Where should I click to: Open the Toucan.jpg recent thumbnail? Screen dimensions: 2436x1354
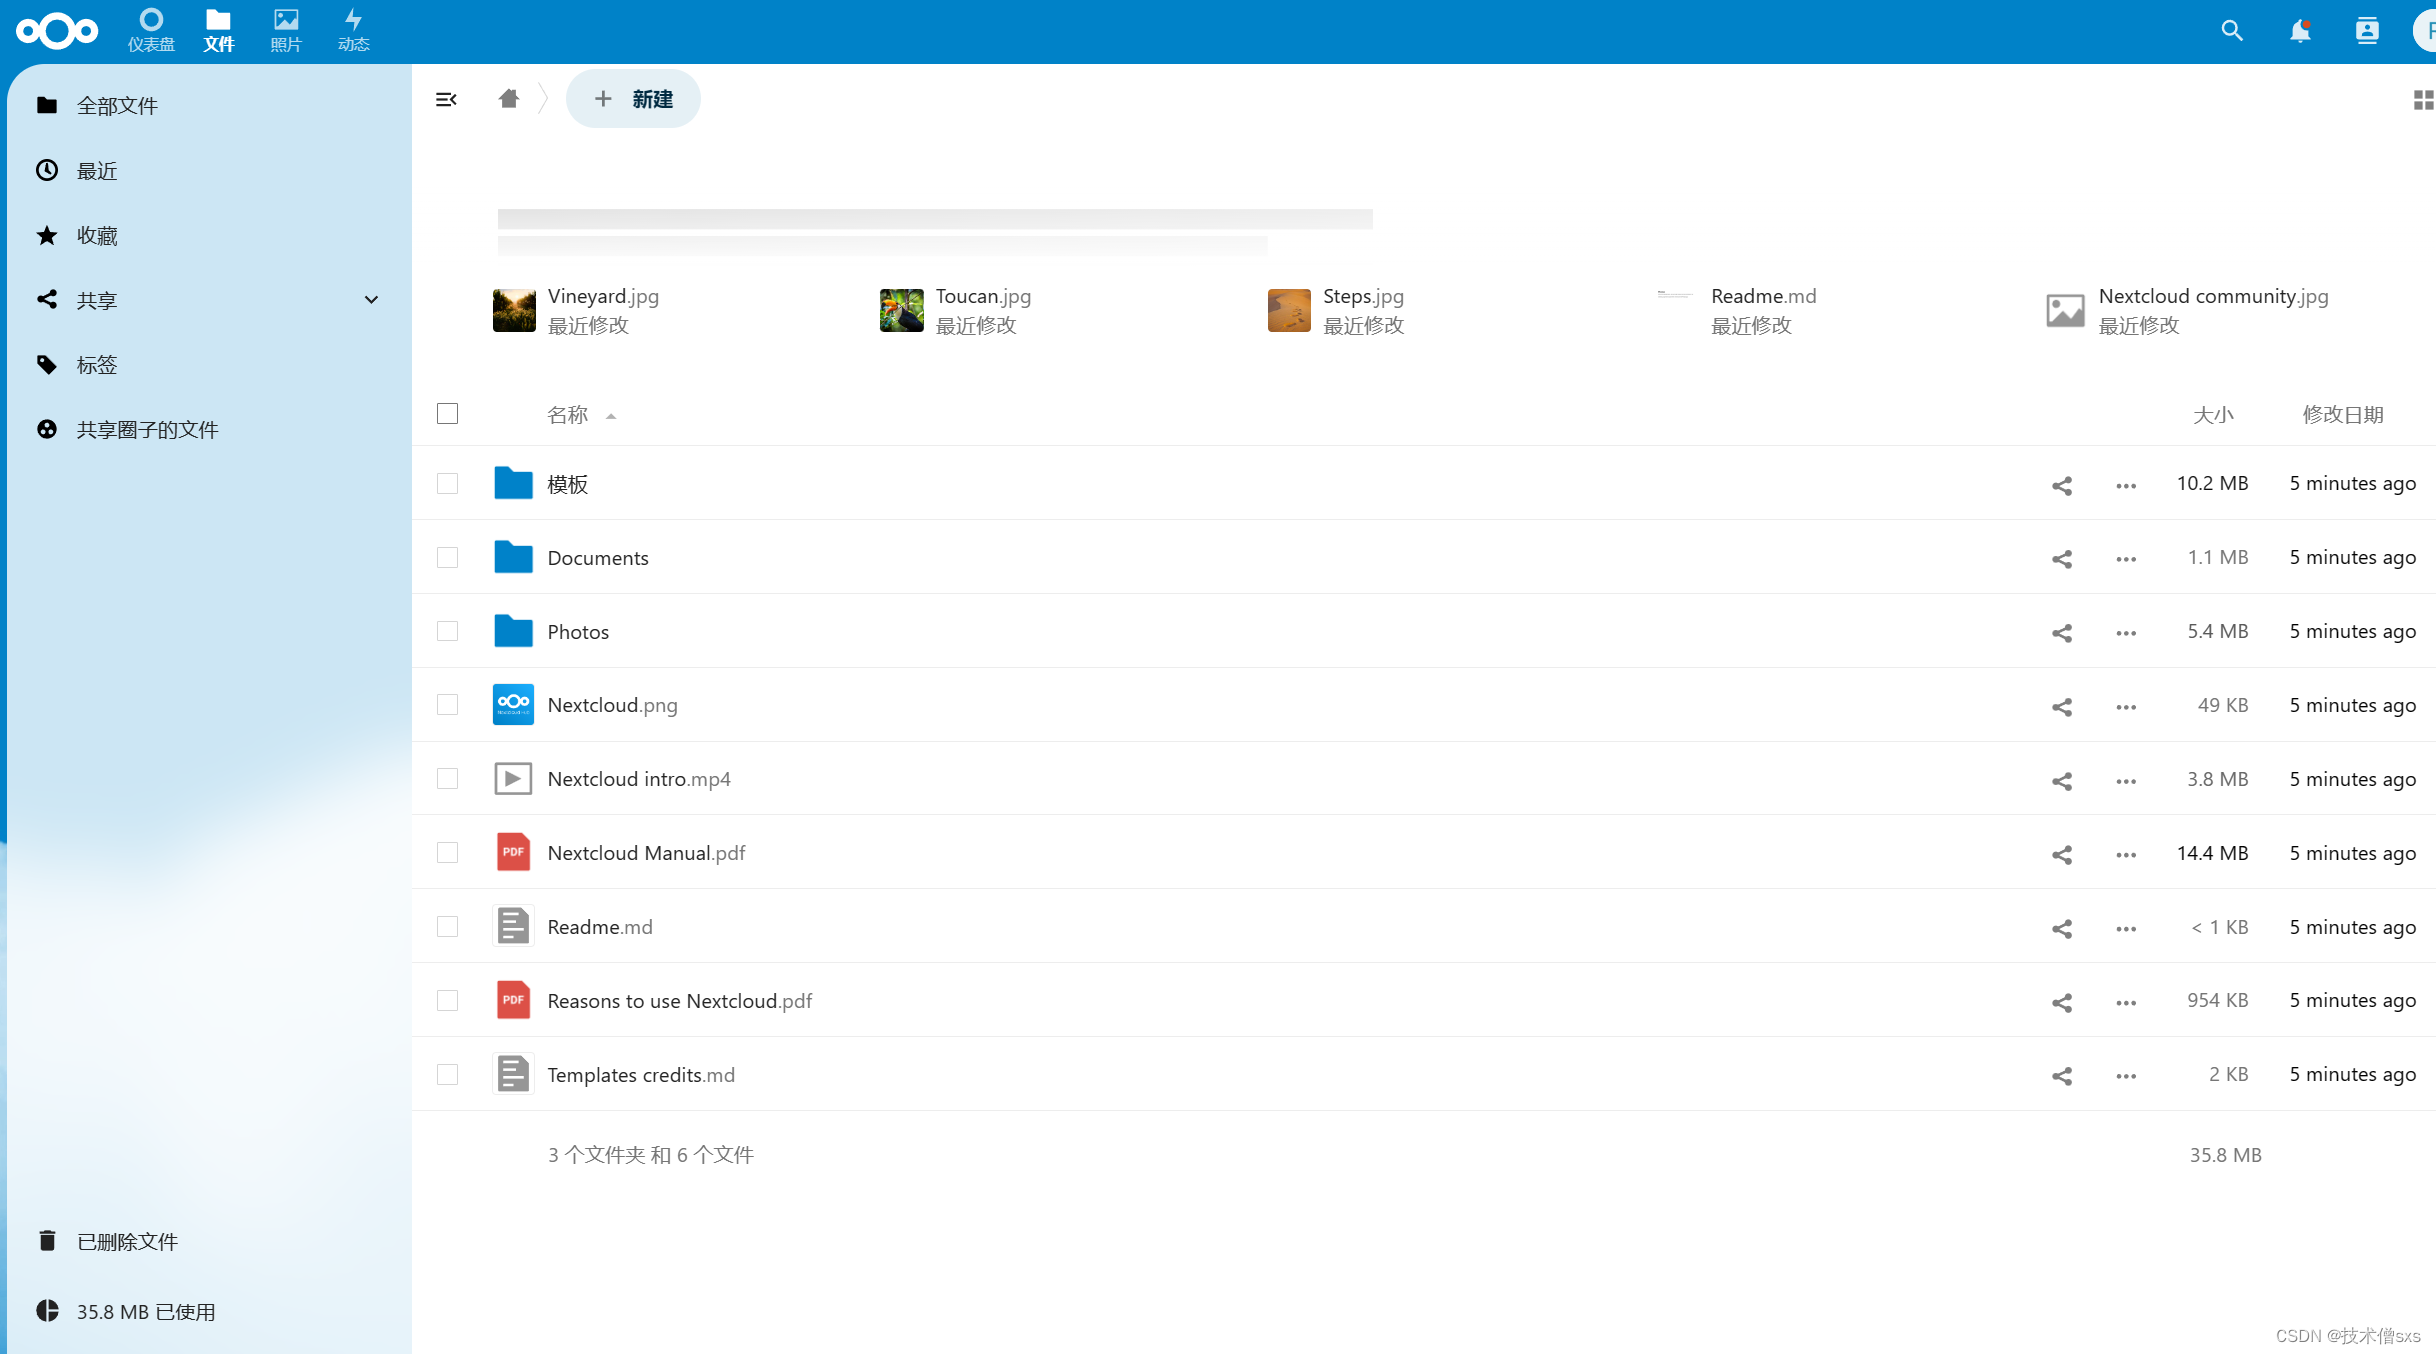(x=901, y=310)
